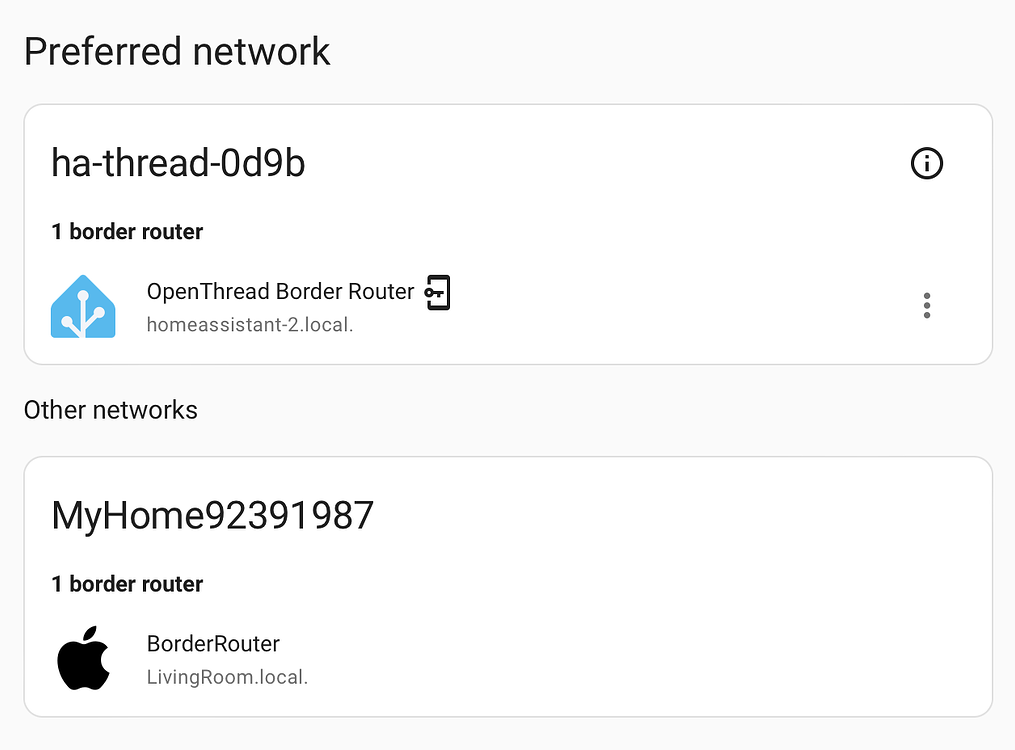Click the OpenThread Border Router label

tap(280, 291)
